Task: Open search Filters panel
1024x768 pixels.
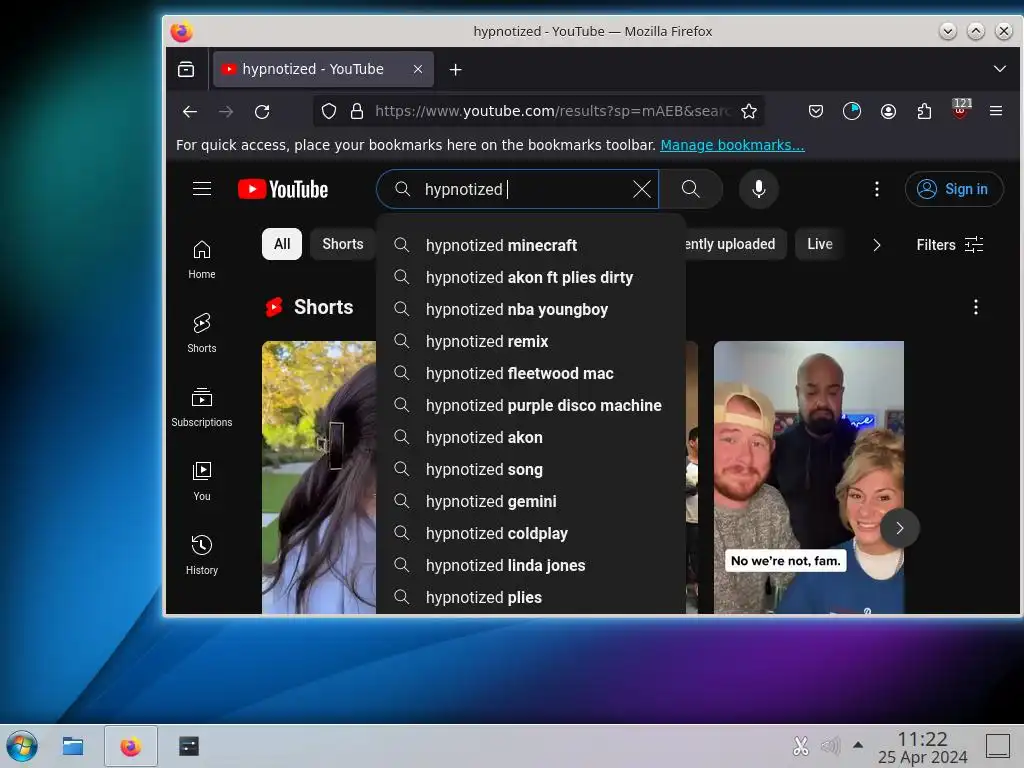Action: [x=950, y=245]
